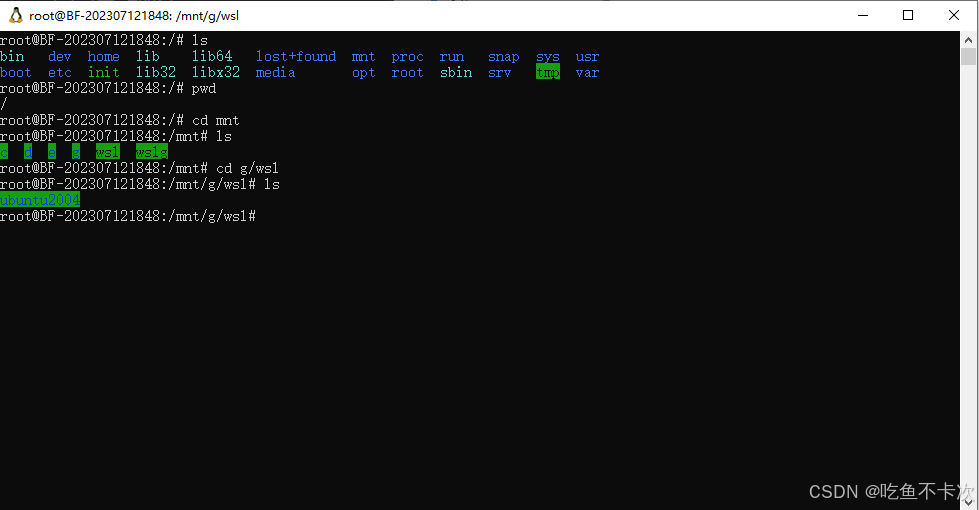Click the highlighted 'g' drive entry

76,152
